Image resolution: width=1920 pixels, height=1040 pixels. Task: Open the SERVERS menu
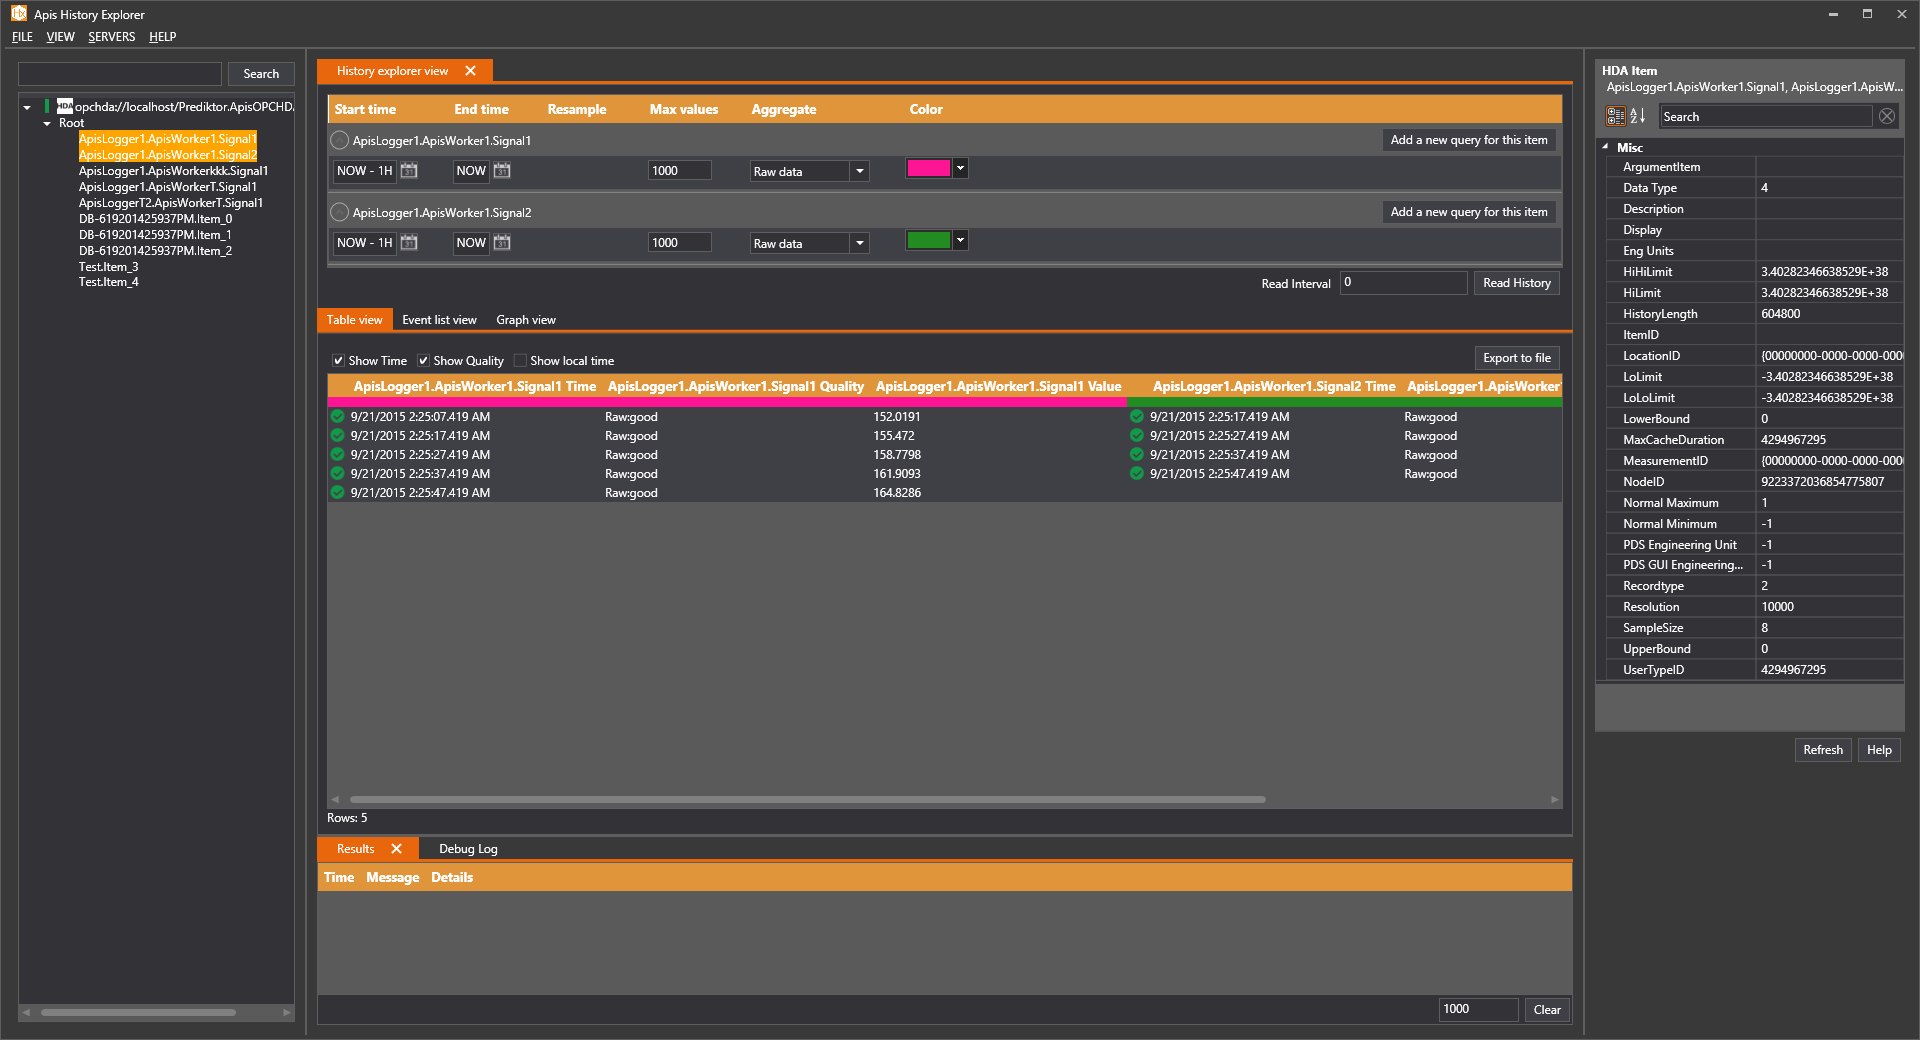111,37
